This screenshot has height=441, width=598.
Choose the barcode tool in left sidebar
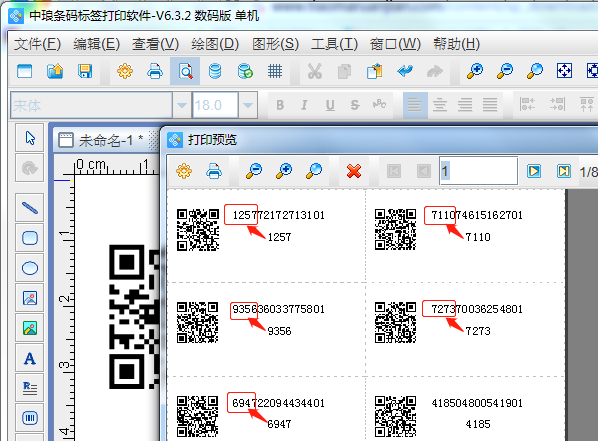coord(30,418)
